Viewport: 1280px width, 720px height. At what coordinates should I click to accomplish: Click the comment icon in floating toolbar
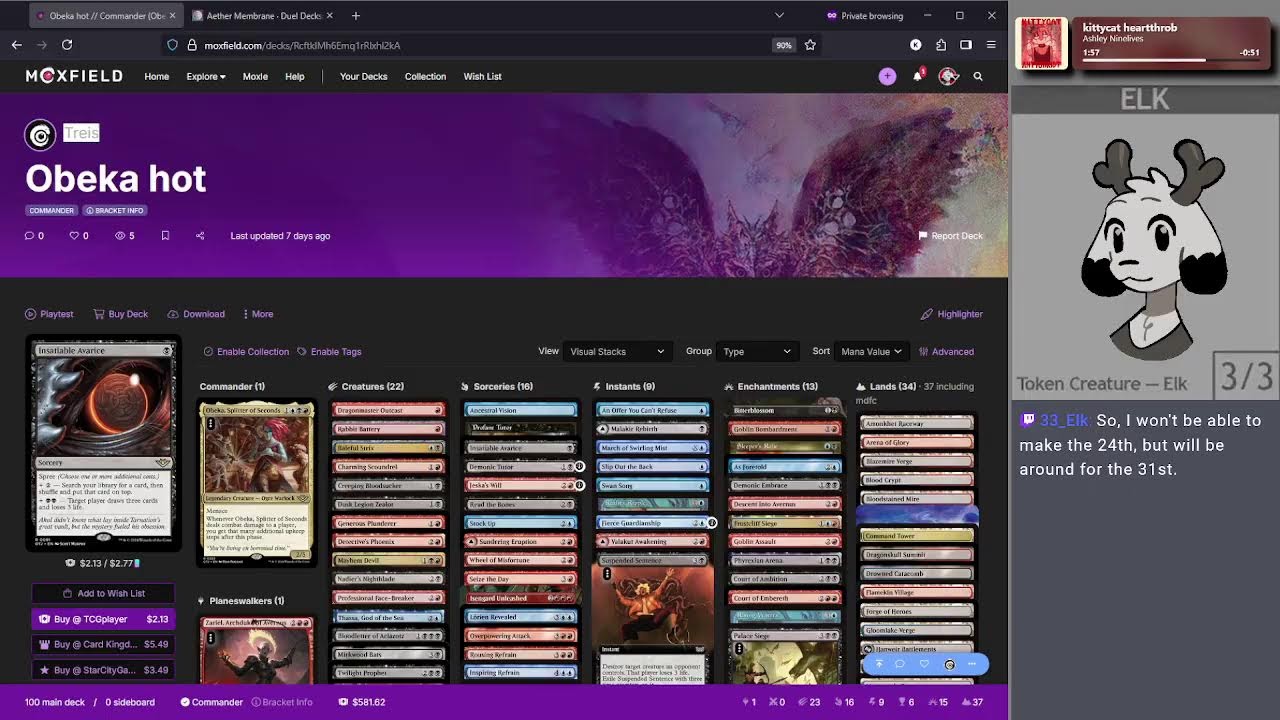tap(900, 664)
